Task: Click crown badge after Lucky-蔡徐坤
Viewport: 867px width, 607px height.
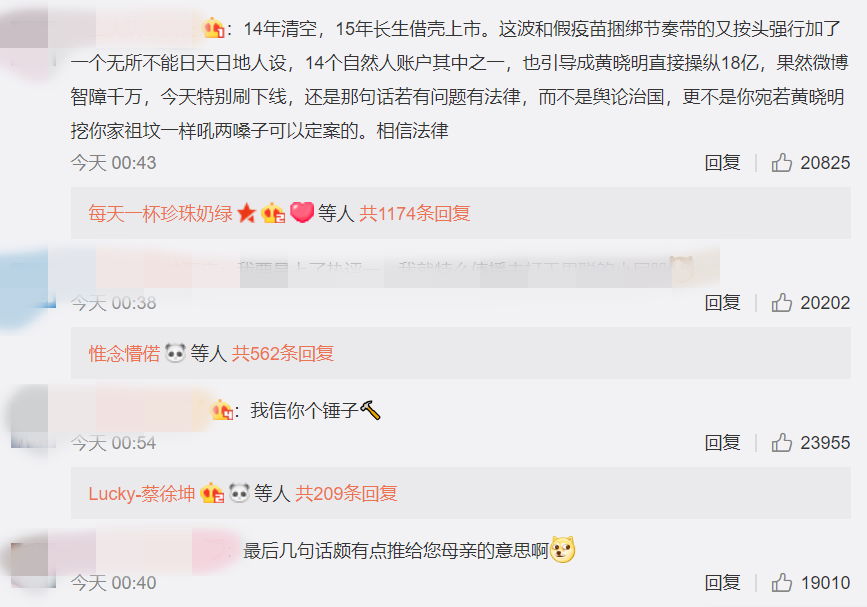Action: [x=212, y=493]
